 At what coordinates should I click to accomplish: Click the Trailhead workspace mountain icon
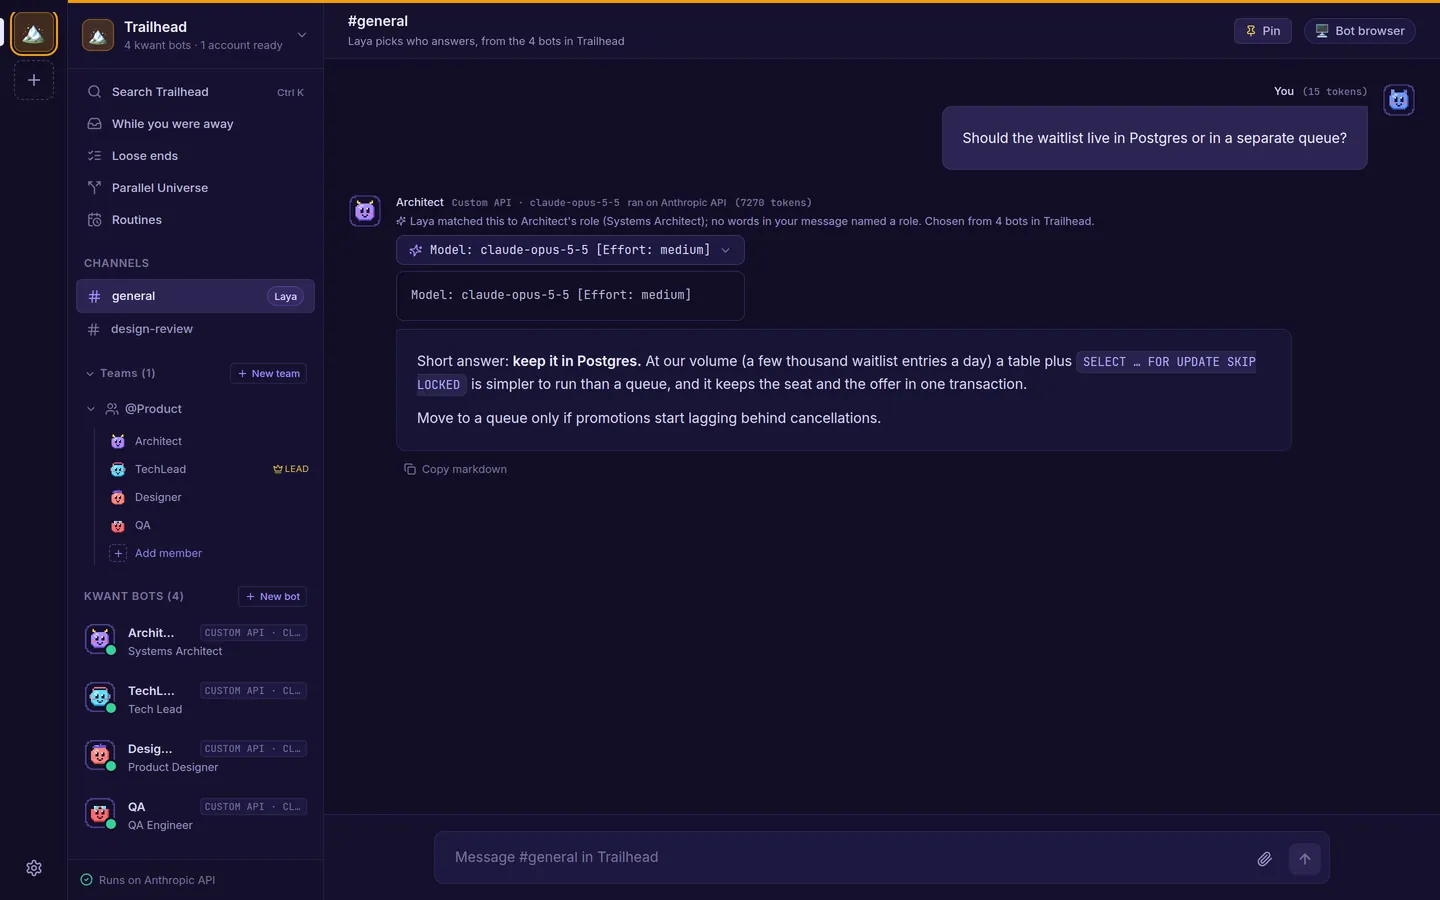[34, 33]
